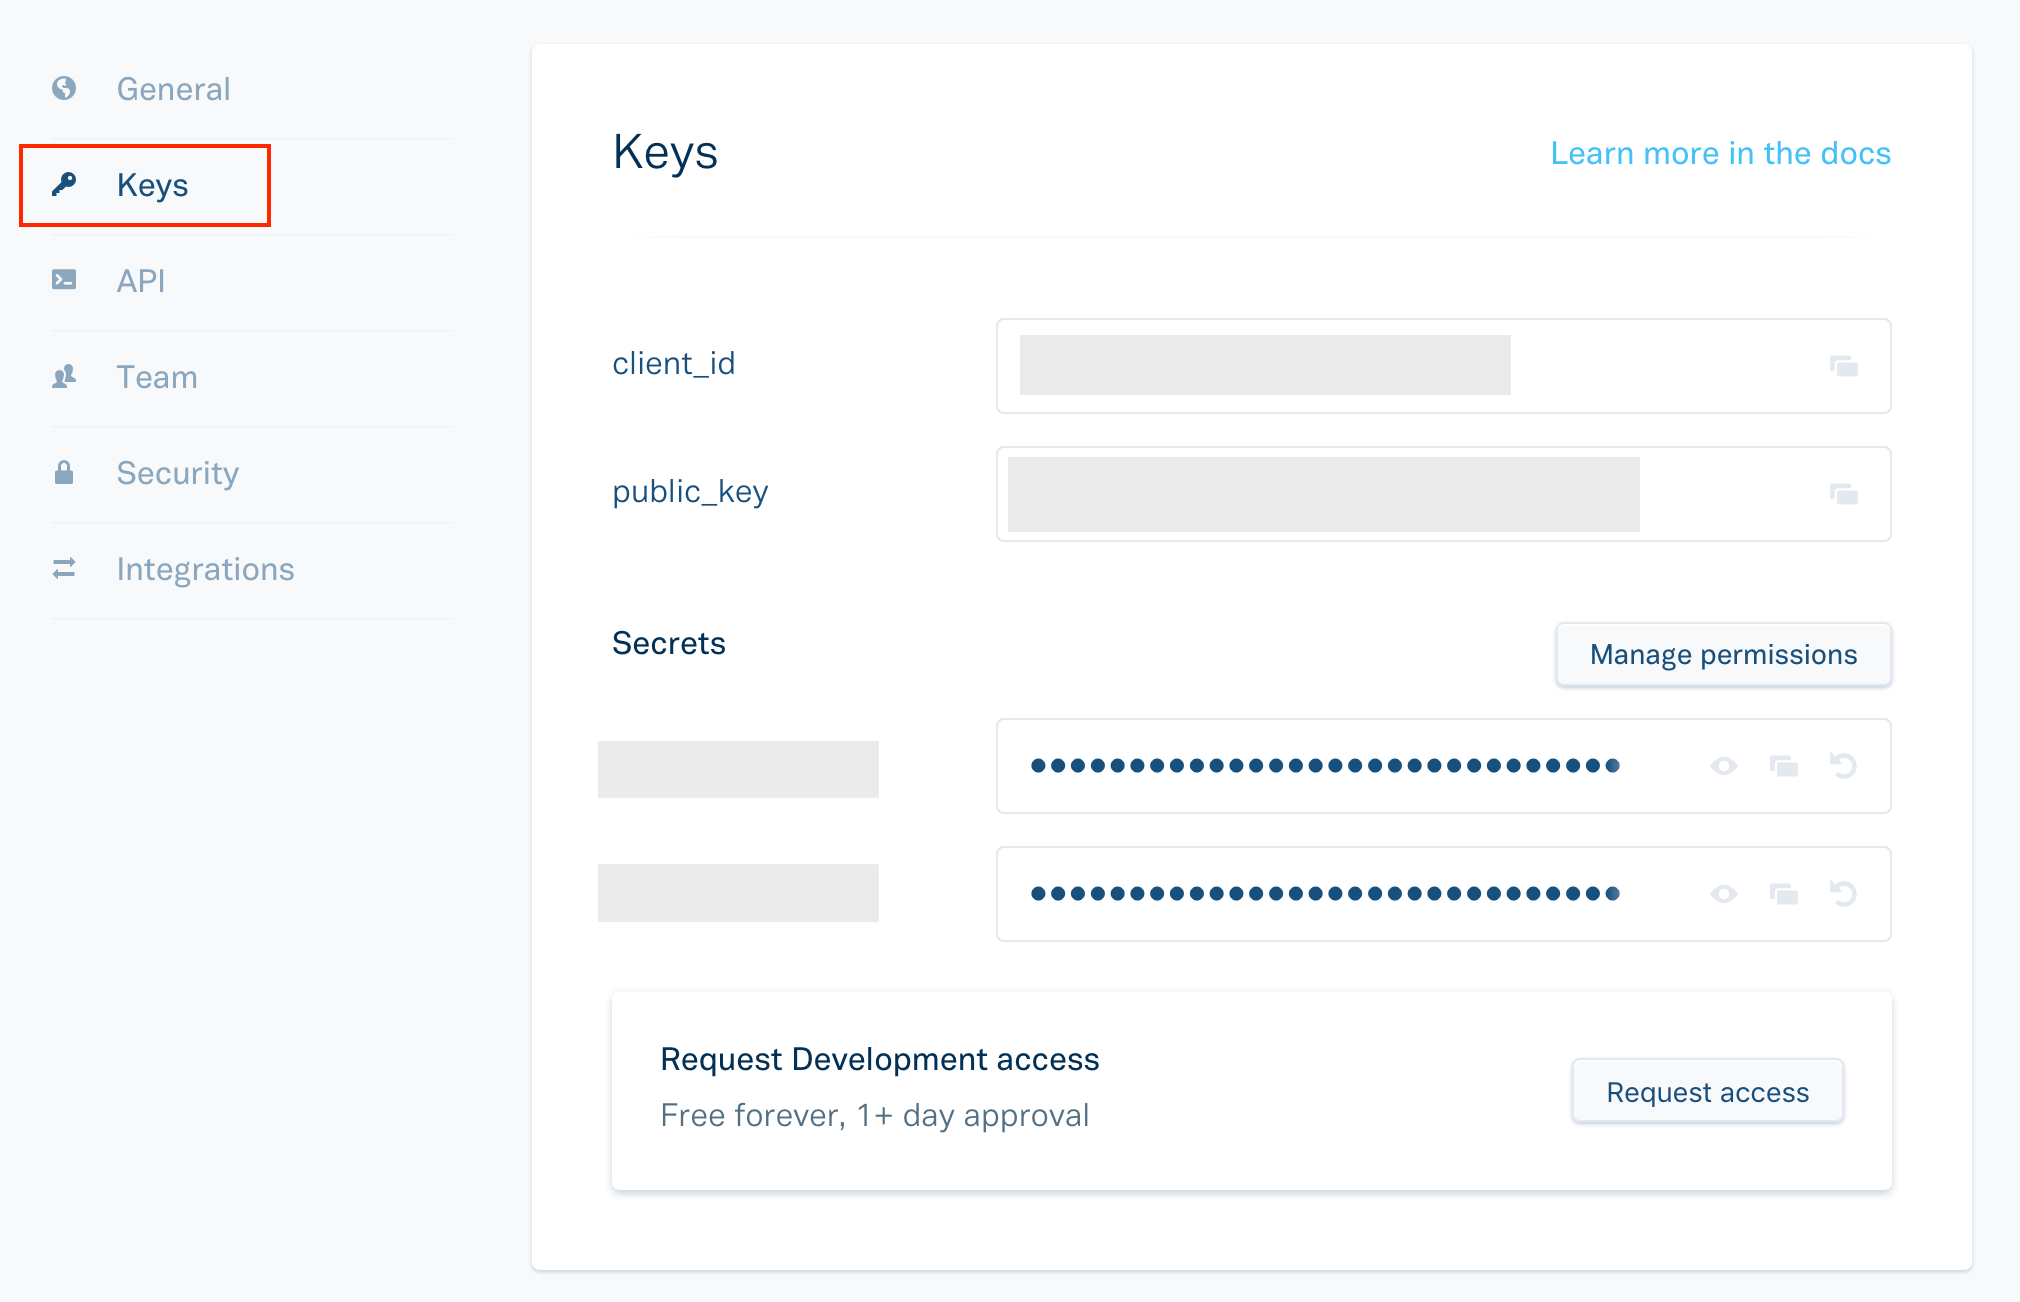Open Learn more in the docs link

tap(1720, 153)
